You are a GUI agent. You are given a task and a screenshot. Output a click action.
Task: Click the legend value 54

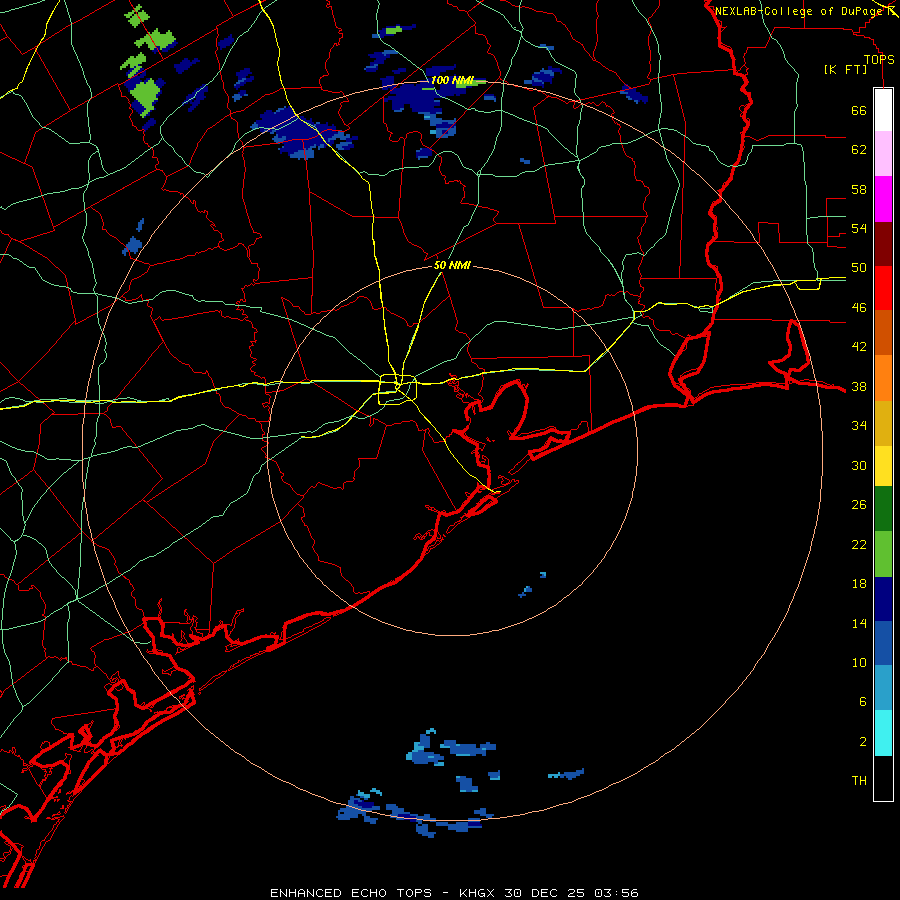[x=859, y=228]
